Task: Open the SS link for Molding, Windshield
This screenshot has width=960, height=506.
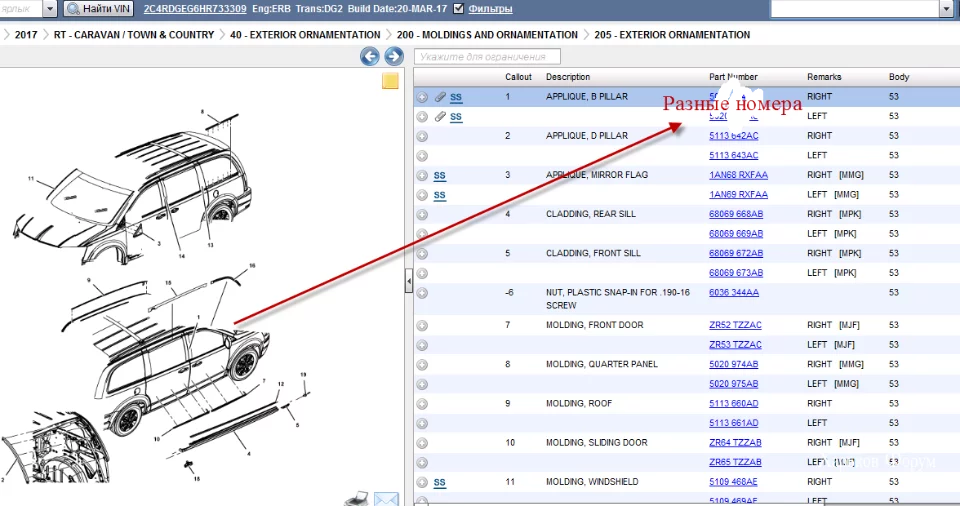Action: point(439,483)
